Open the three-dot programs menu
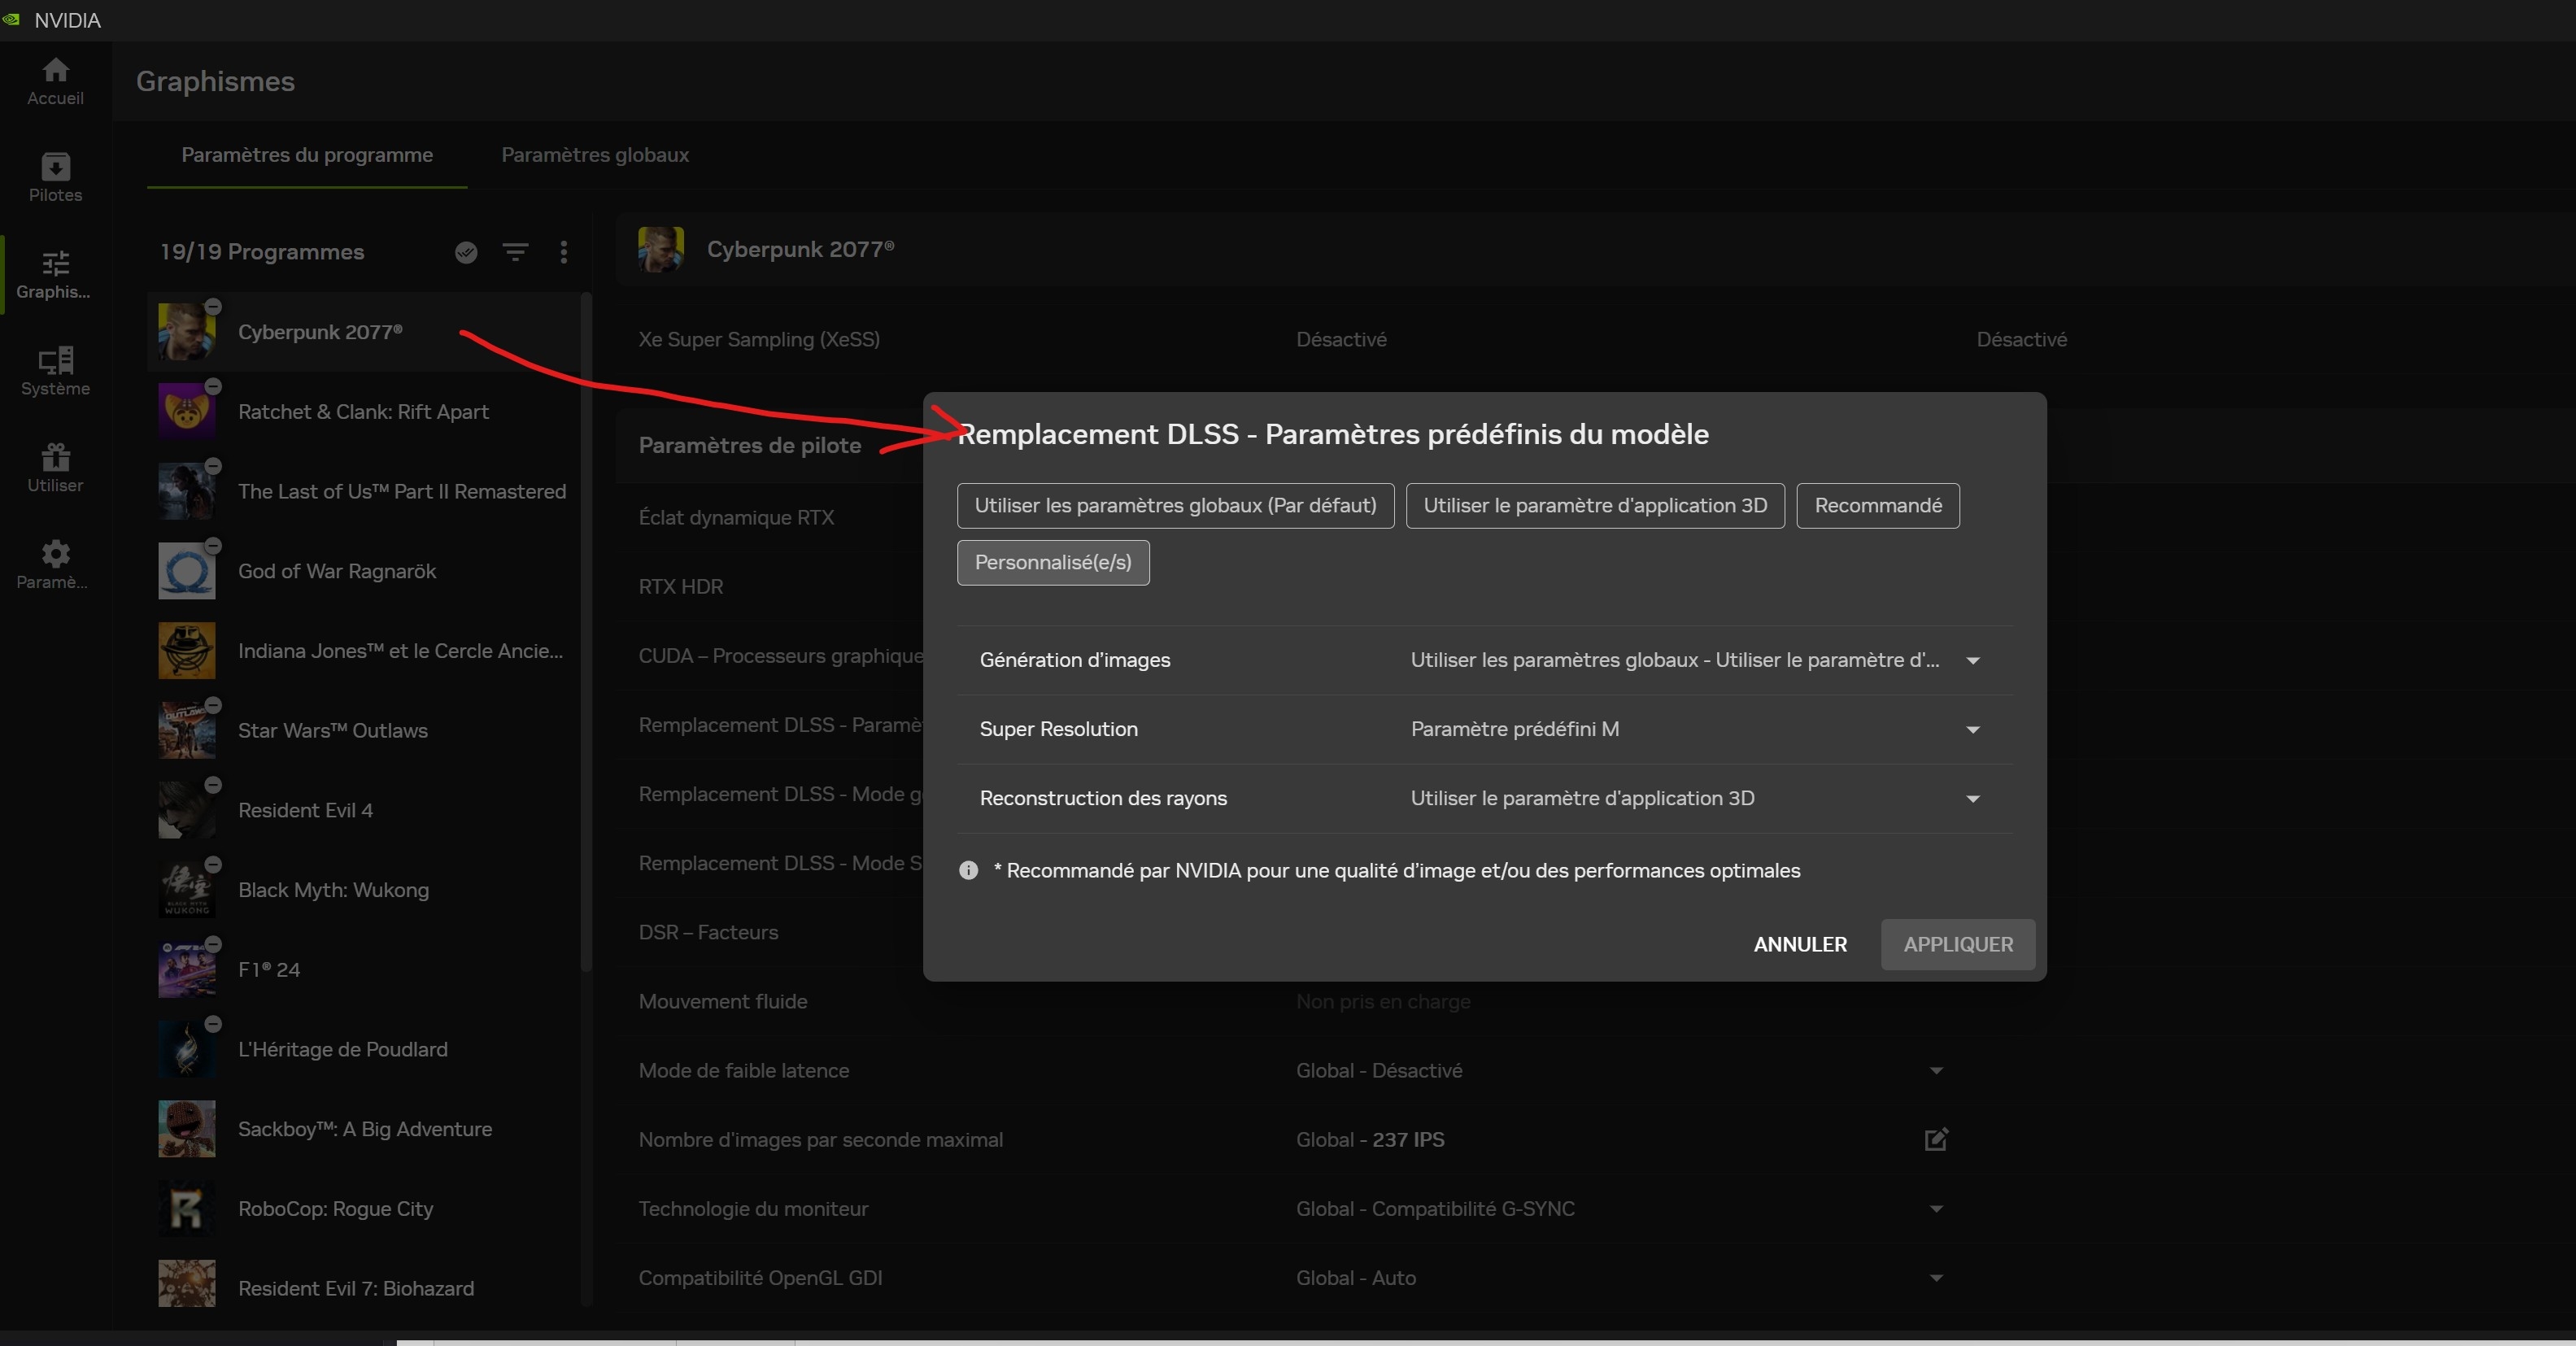 point(564,252)
